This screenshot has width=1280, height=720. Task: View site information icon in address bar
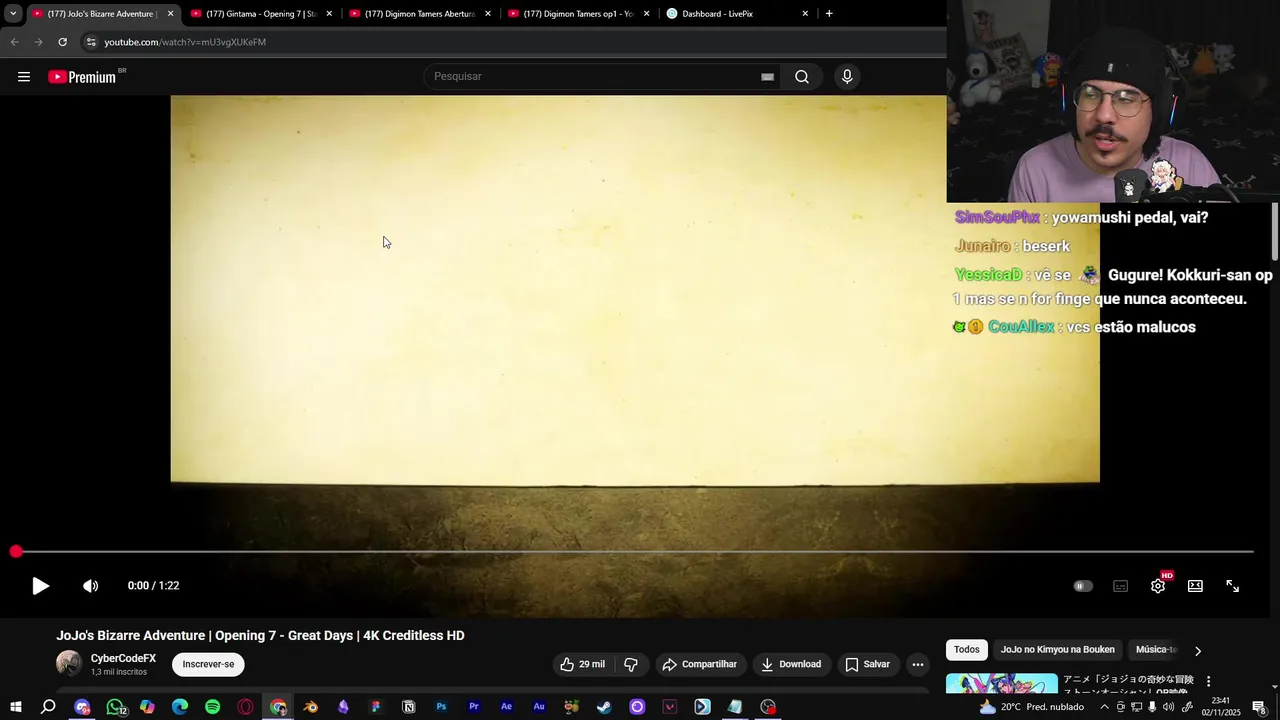pos(91,42)
